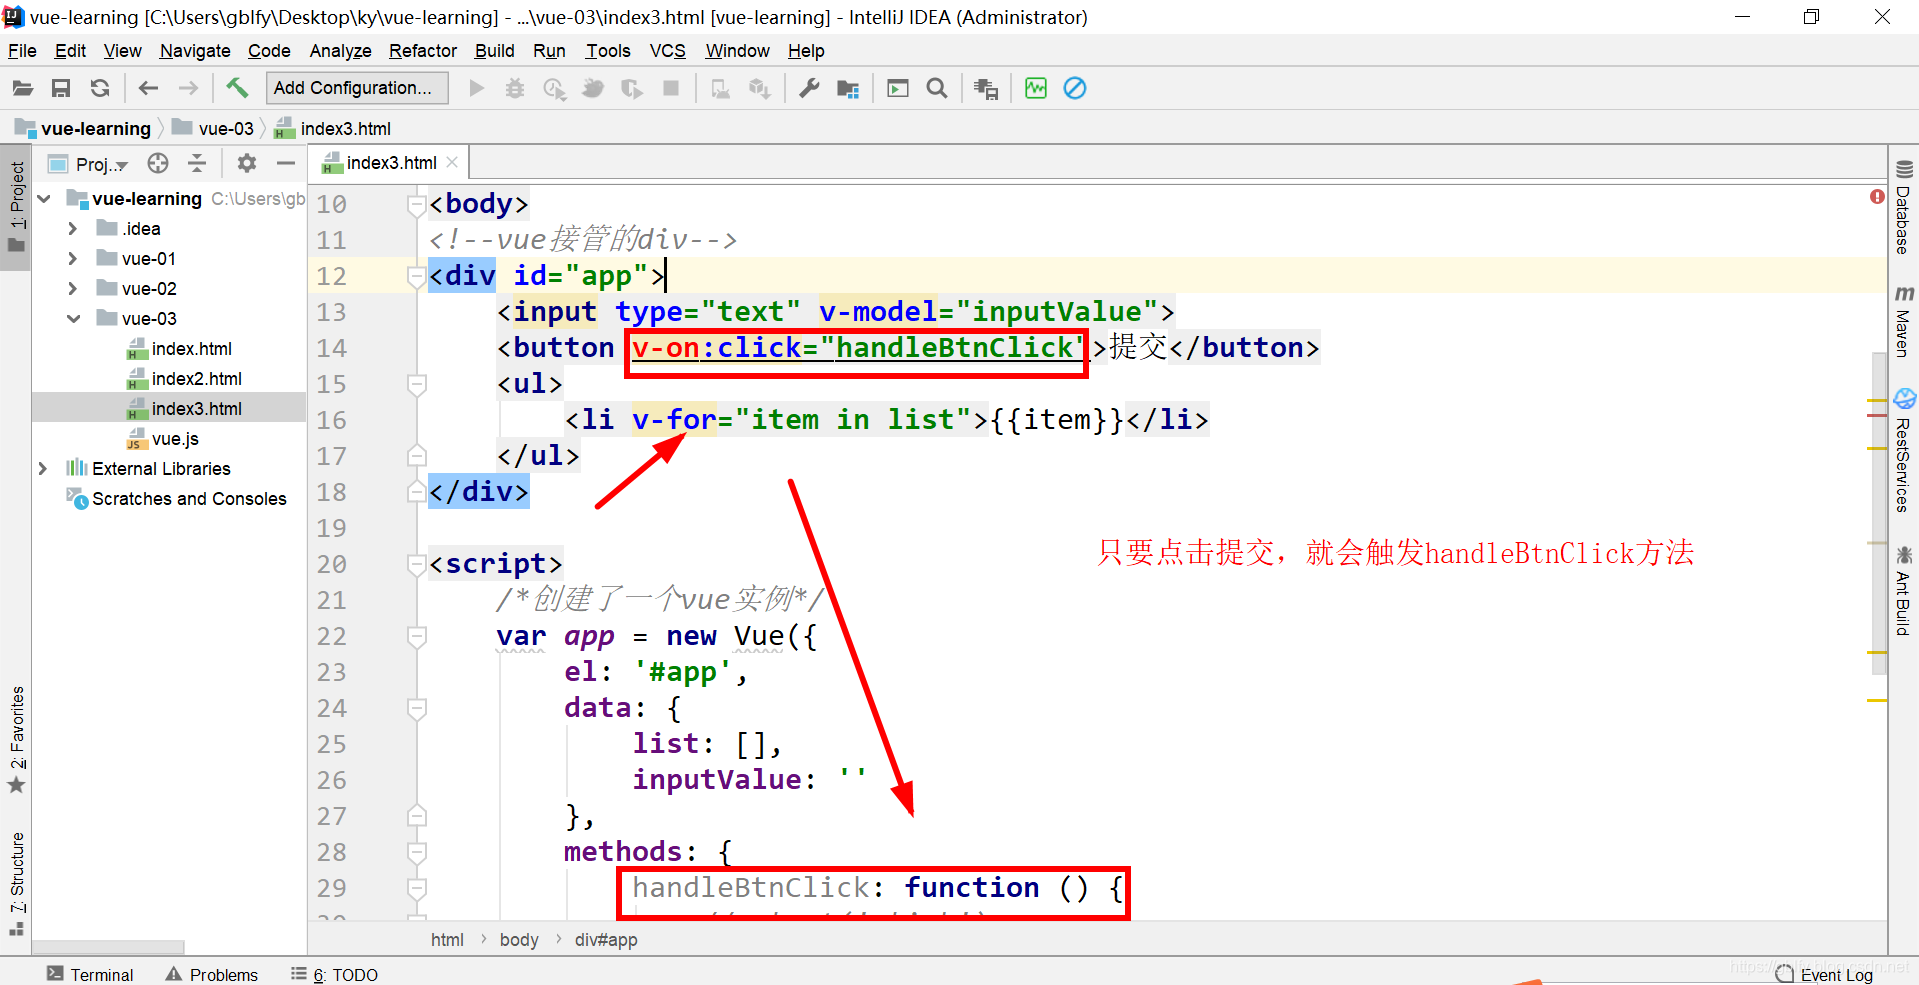This screenshot has width=1919, height=985.
Task: Collapse the vue-03 folder
Action: [x=73, y=319]
